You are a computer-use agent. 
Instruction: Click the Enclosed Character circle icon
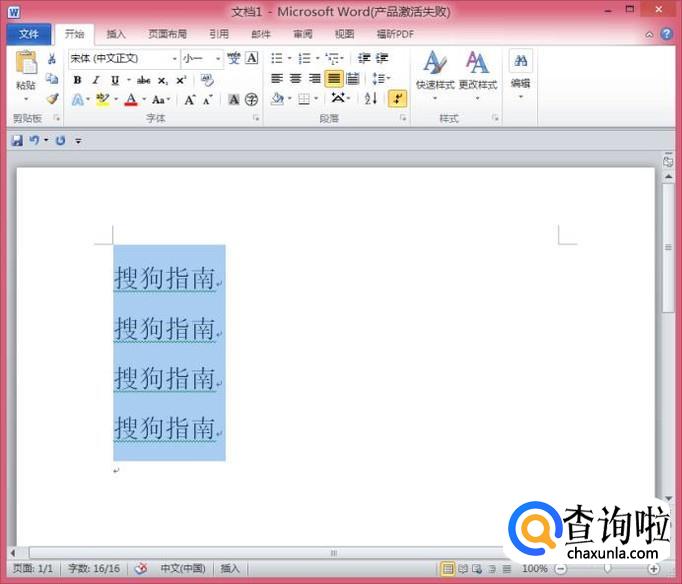pyautogui.click(x=251, y=100)
